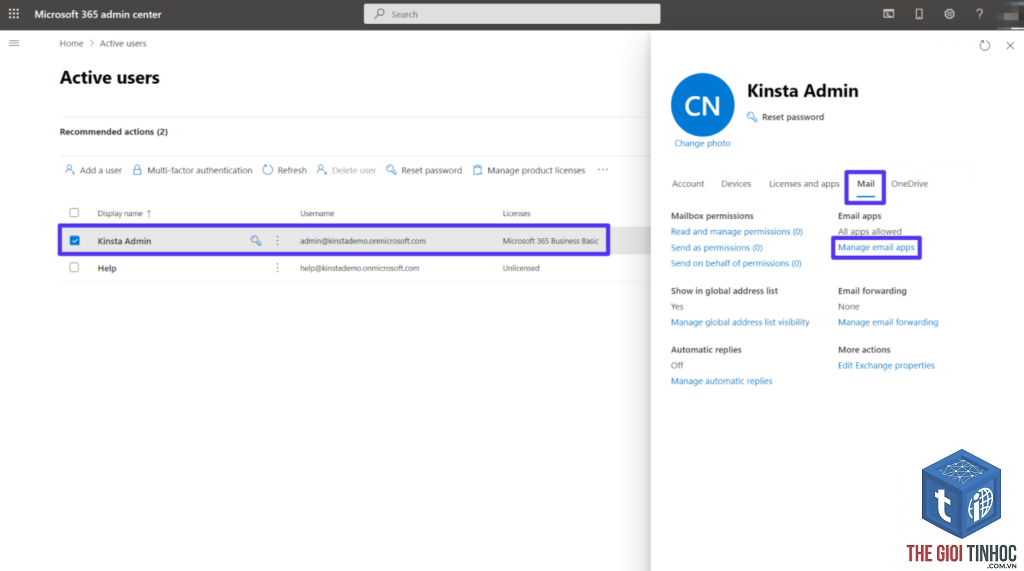This screenshot has width=1024, height=571.
Task: Select the Mail tab
Action: point(865,184)
